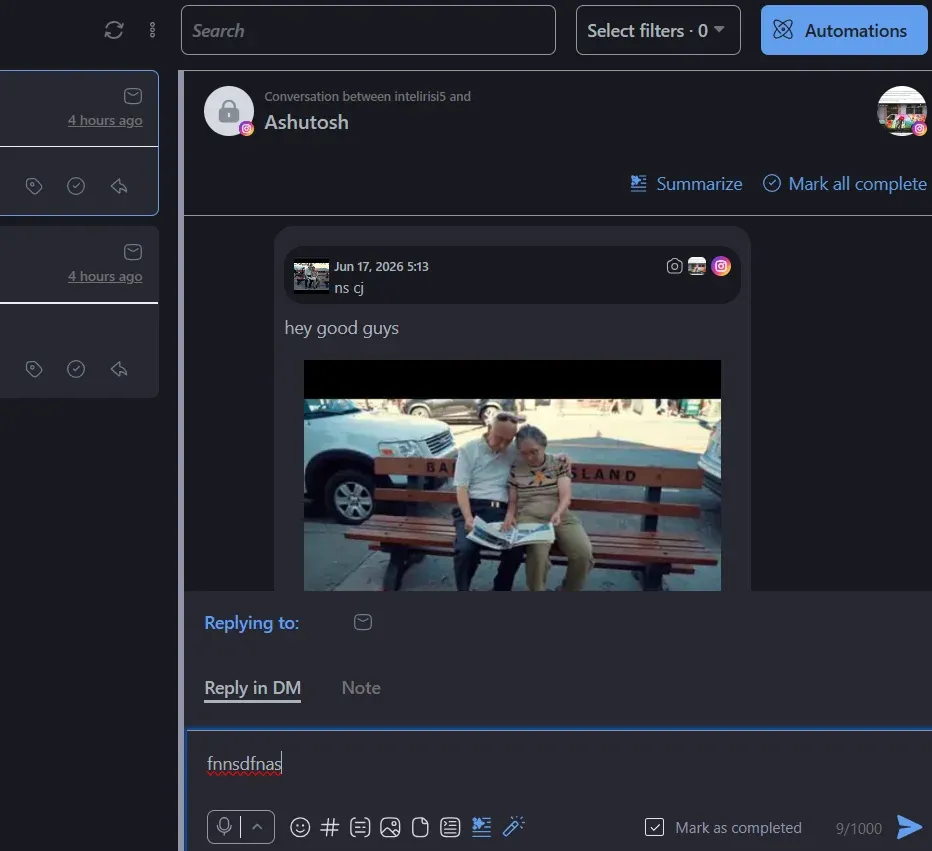Attach an image using the picture icon
Viewport: 932px width, 851px height.
390,827
